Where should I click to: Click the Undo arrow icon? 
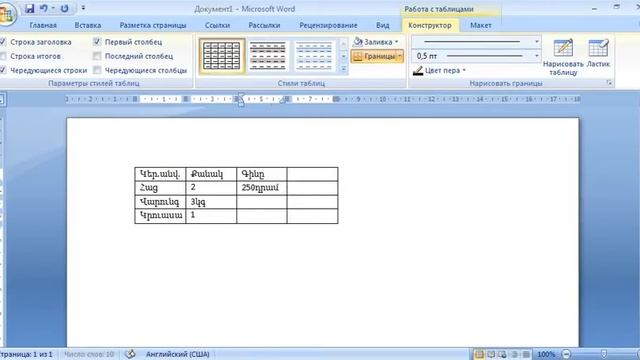(x=44, y=8)
